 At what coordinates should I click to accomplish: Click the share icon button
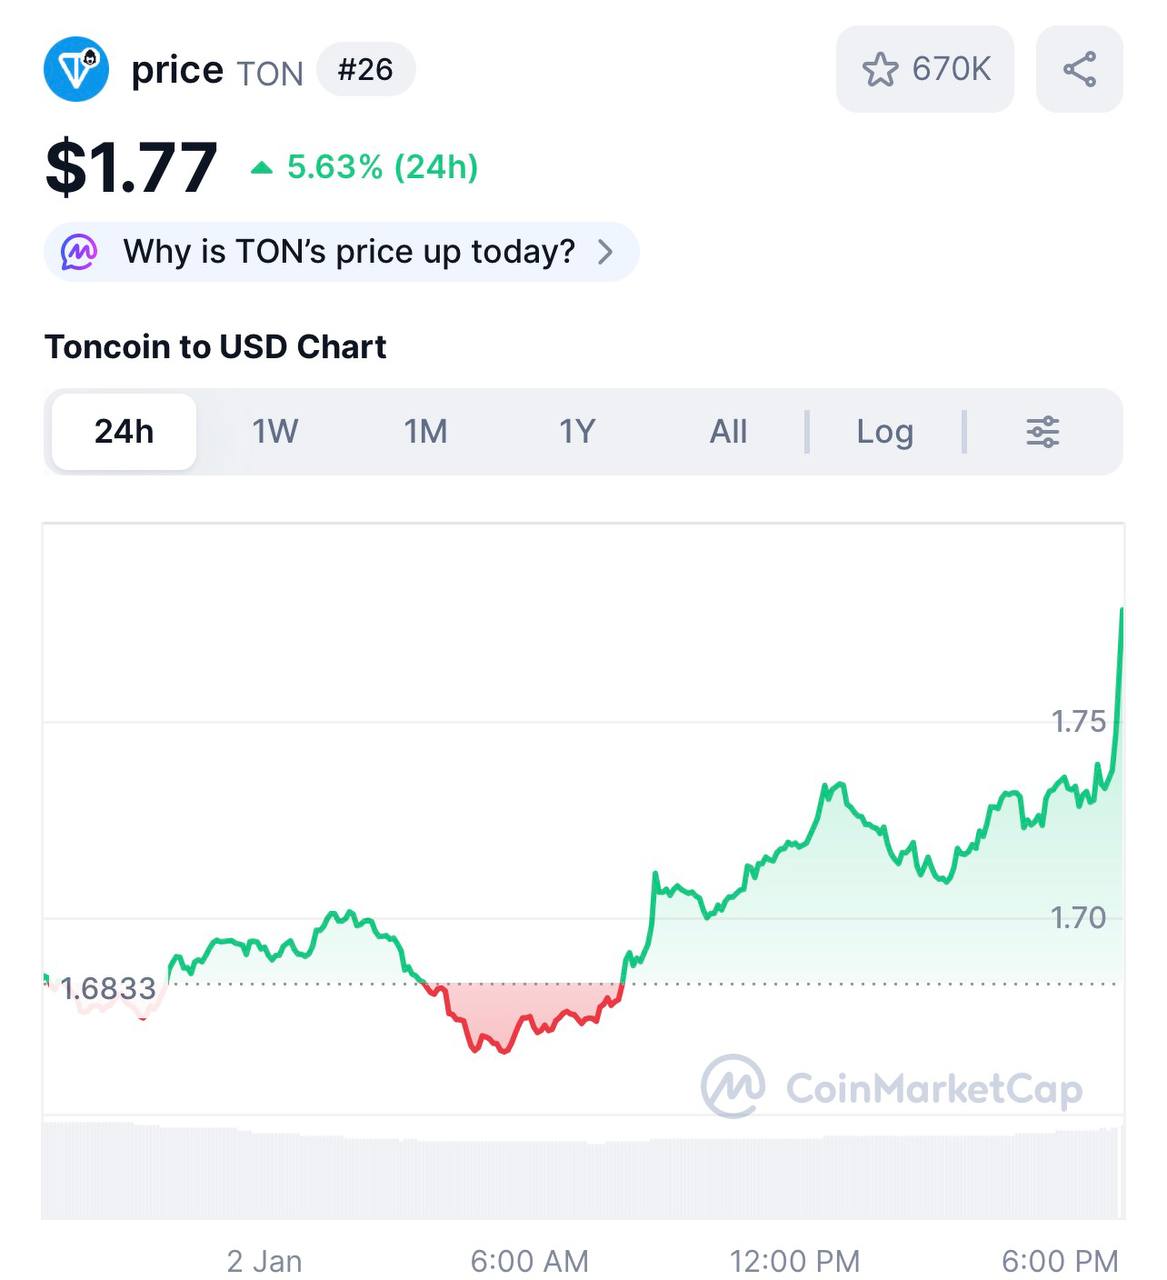[1079, 70]
